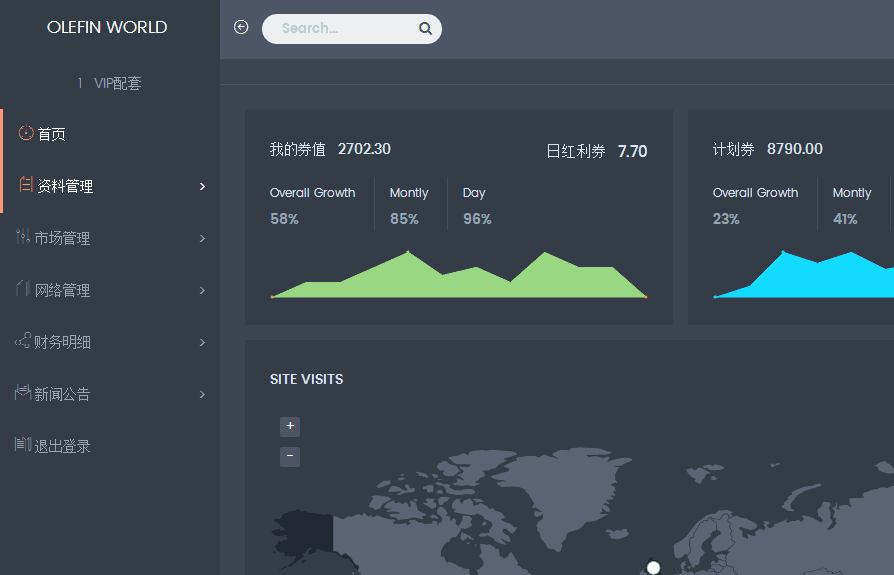894x575 pixels.
Task: Click the 资料管理 clipboard icon
Action: pyautogui.click(x=26, y=184)
